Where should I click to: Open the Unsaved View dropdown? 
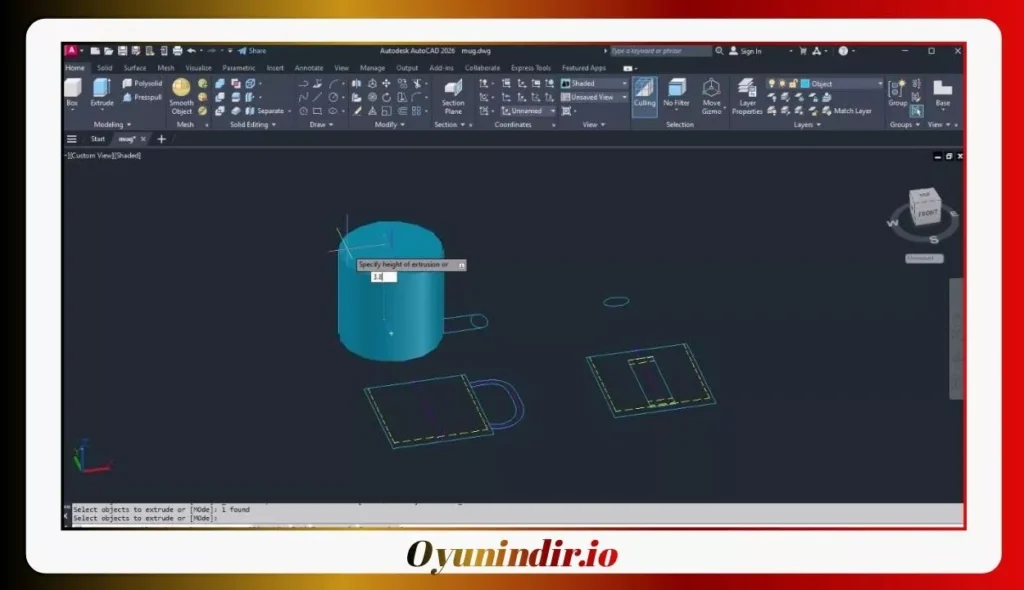tap(594, 97)
